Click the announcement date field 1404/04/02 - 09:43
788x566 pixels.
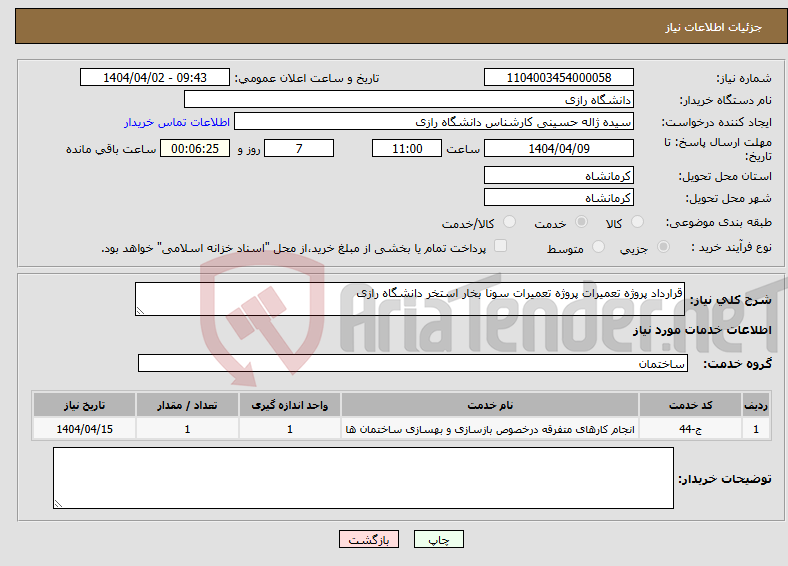(x=155, y=78)
